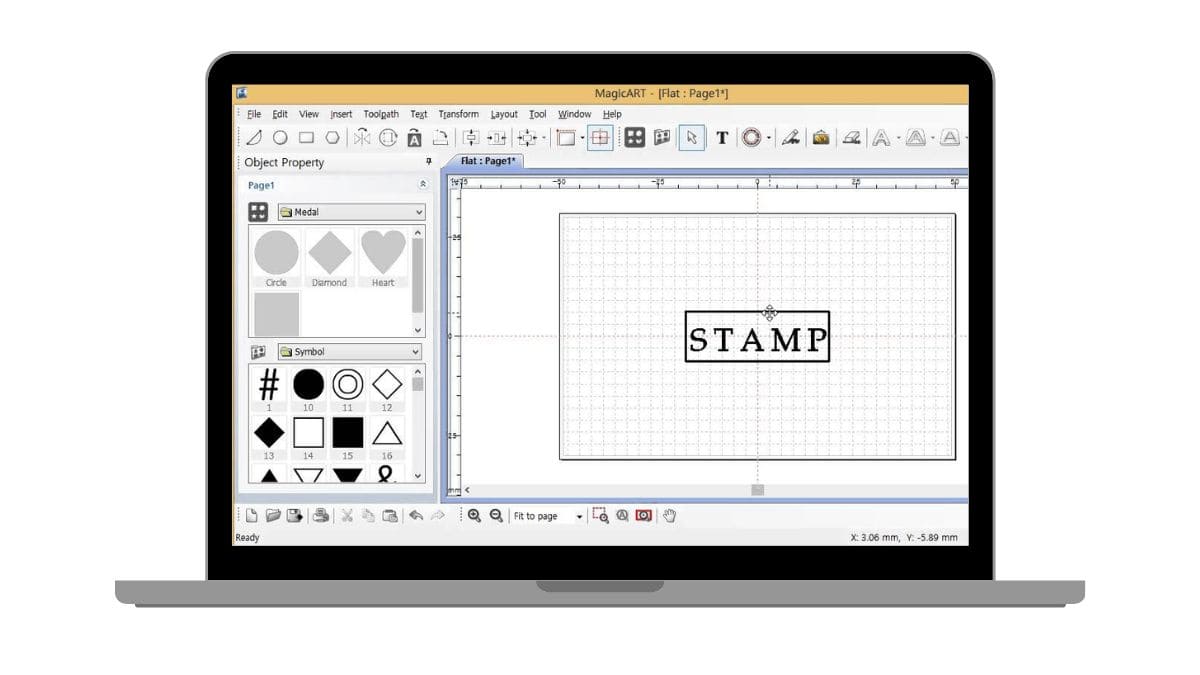Select the Rectangle drawing tool

(307, 137)
